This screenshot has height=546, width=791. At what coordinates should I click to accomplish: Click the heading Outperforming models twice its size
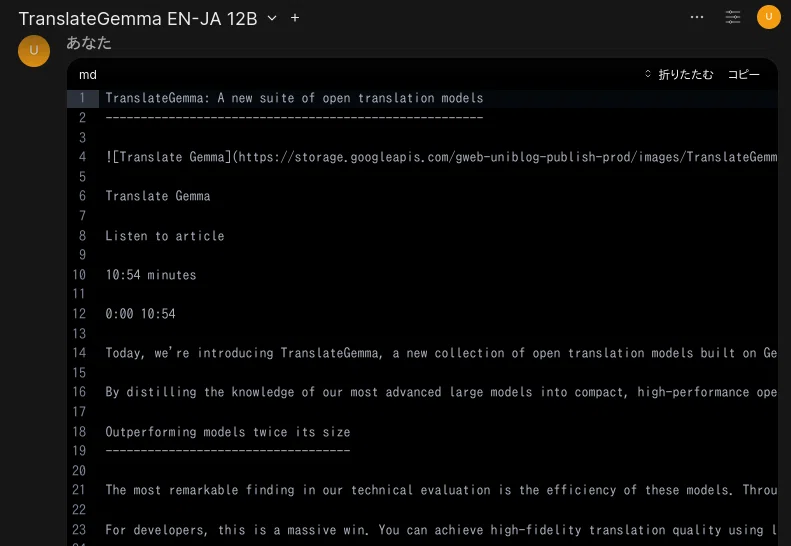228,431
